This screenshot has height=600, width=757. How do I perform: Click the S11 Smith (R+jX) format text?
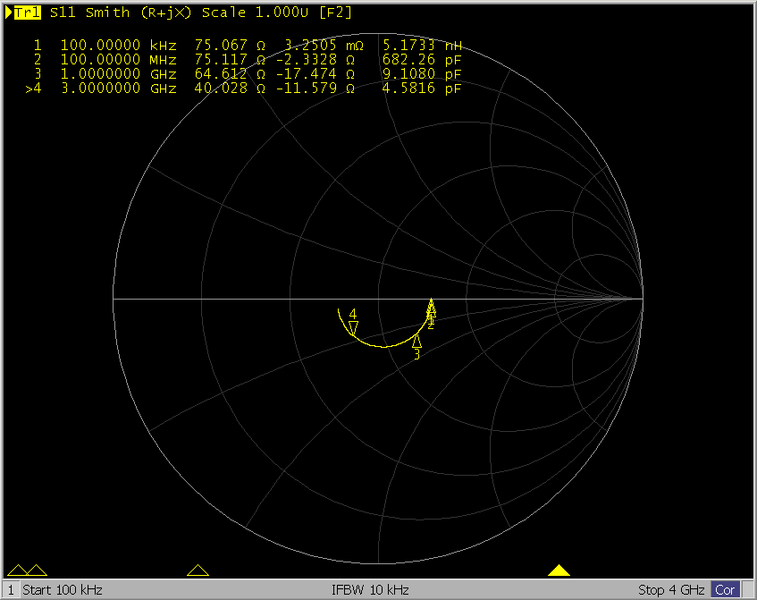point(121,13)
